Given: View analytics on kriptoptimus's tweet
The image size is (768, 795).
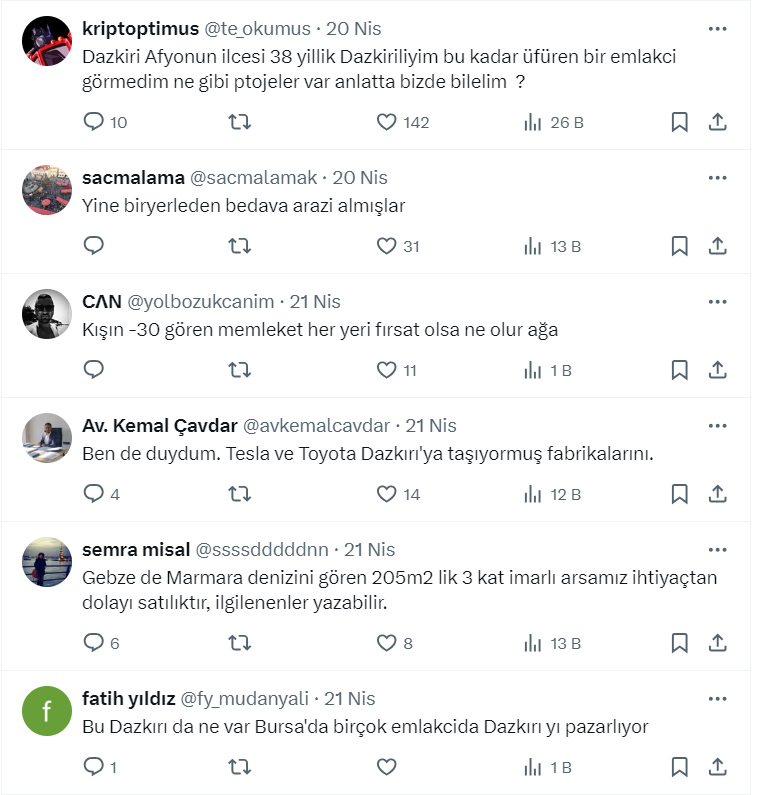Looking at the screenshot, I should pyautogui.click(x=533, y=122).
